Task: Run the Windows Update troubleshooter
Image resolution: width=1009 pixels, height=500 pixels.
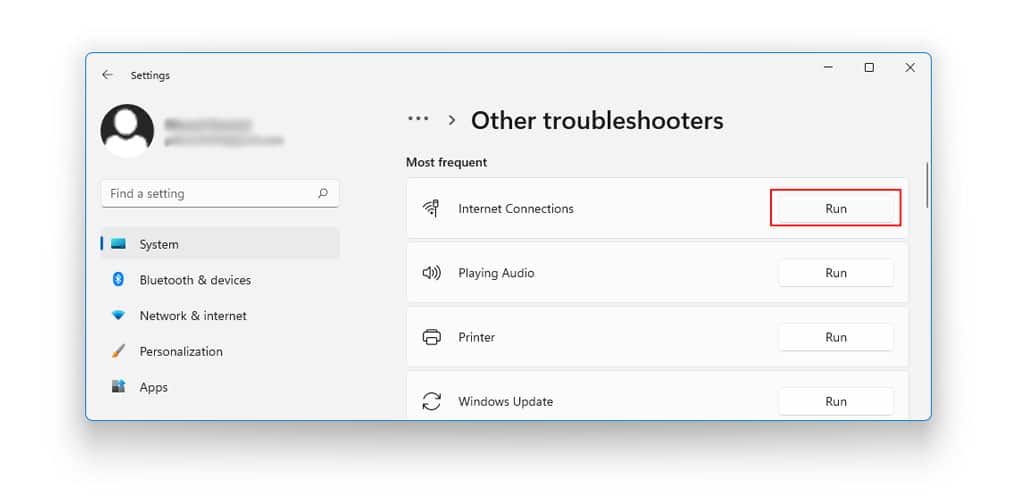Action: (x=836, y=402)
